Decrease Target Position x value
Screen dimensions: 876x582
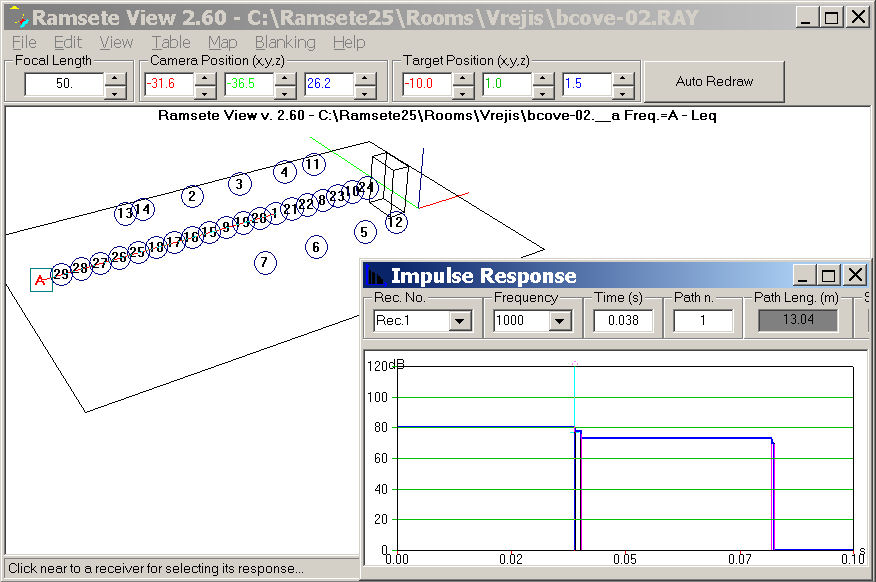coord(463,91)
